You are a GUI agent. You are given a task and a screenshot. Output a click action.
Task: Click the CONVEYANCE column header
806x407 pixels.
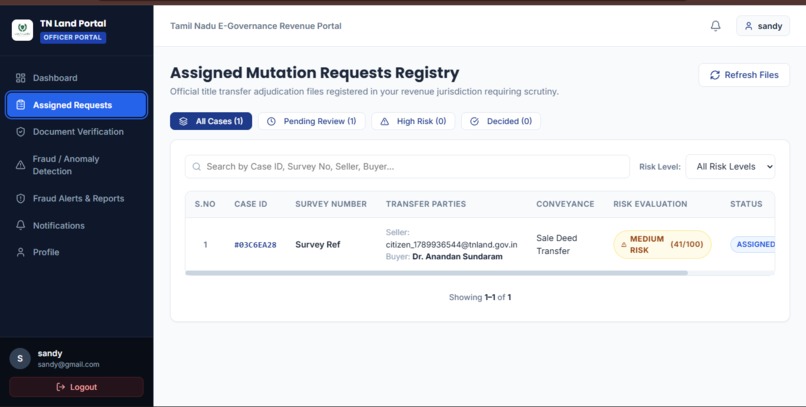tap(565, 204)
